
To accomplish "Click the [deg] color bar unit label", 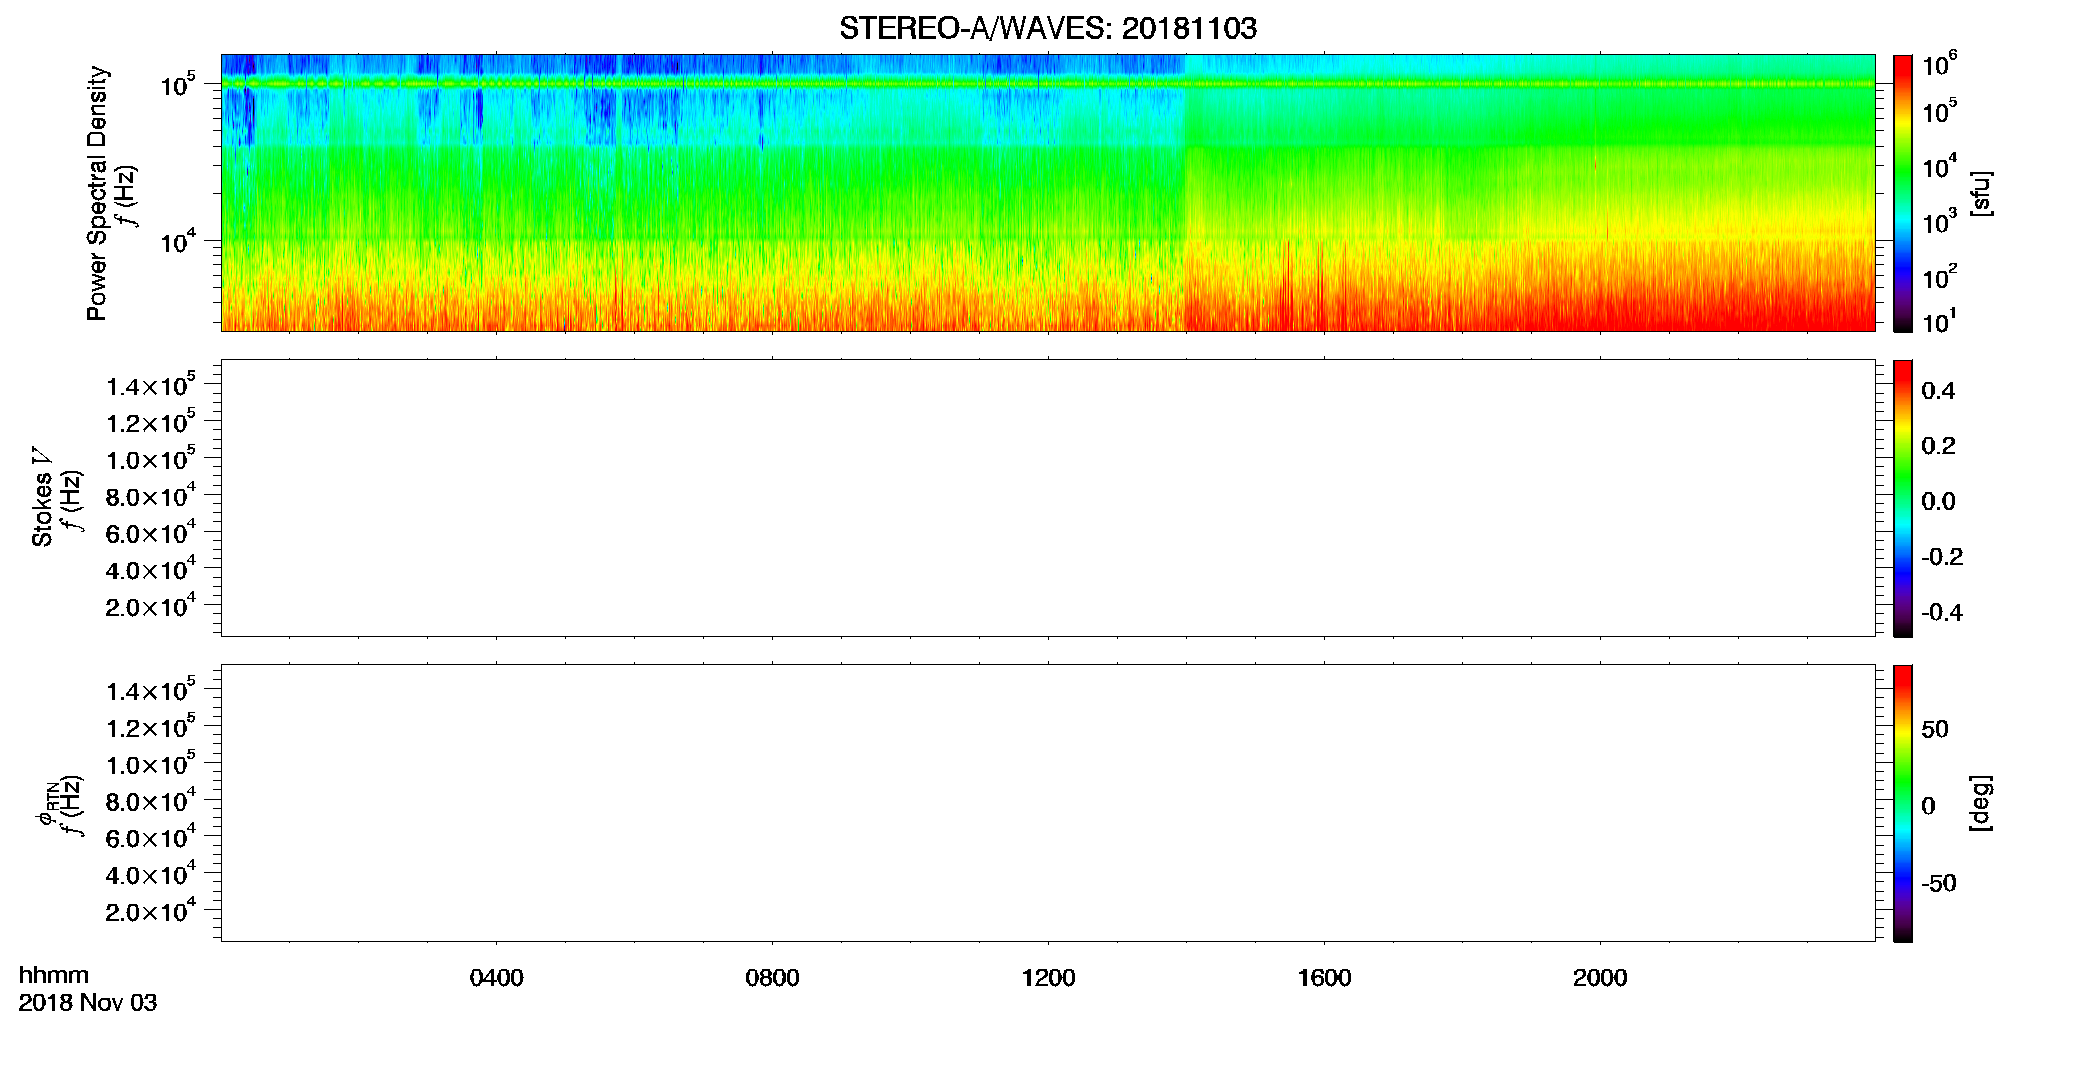I will 1980,803.
